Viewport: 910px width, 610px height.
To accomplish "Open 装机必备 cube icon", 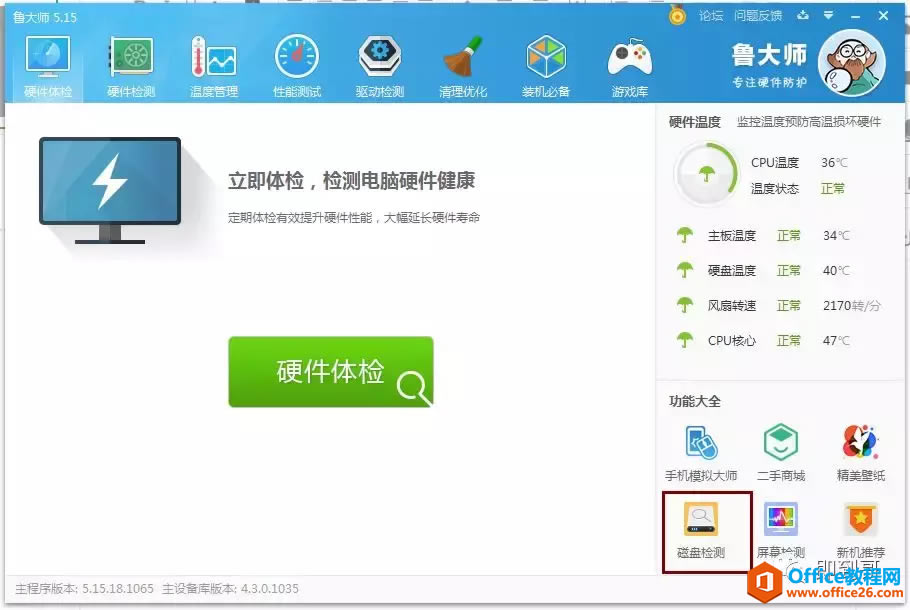I will [x=546, y=66].
